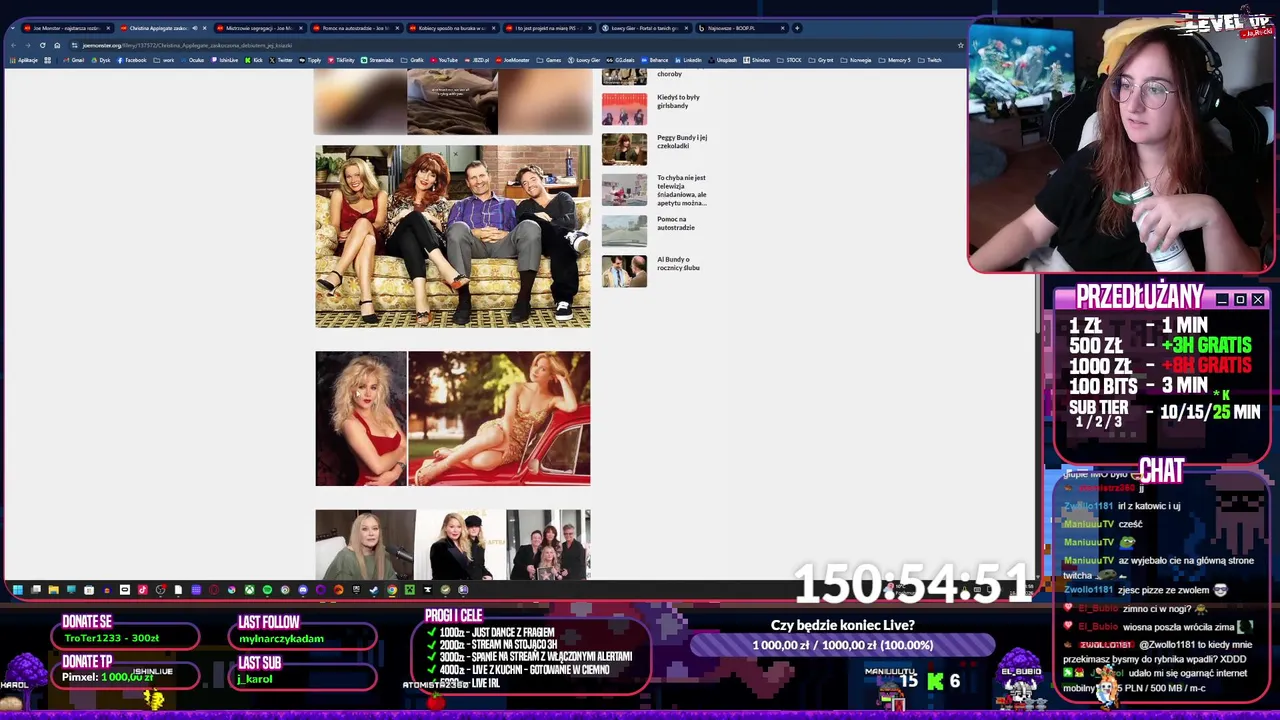Open the YouTube bookmark
This screenshot has height=720, width=1280.
click(443, 60)
